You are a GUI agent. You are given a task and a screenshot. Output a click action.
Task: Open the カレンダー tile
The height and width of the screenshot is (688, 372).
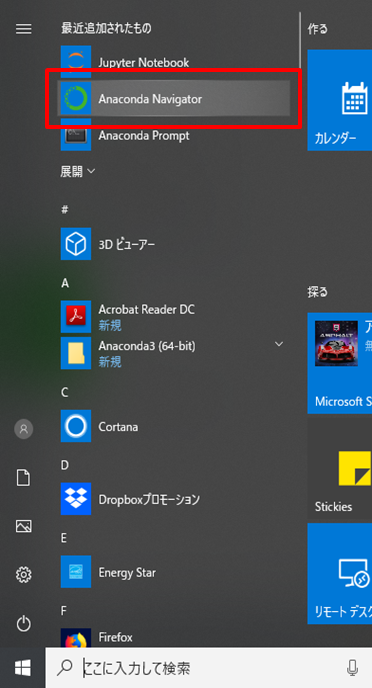point(340,100)
